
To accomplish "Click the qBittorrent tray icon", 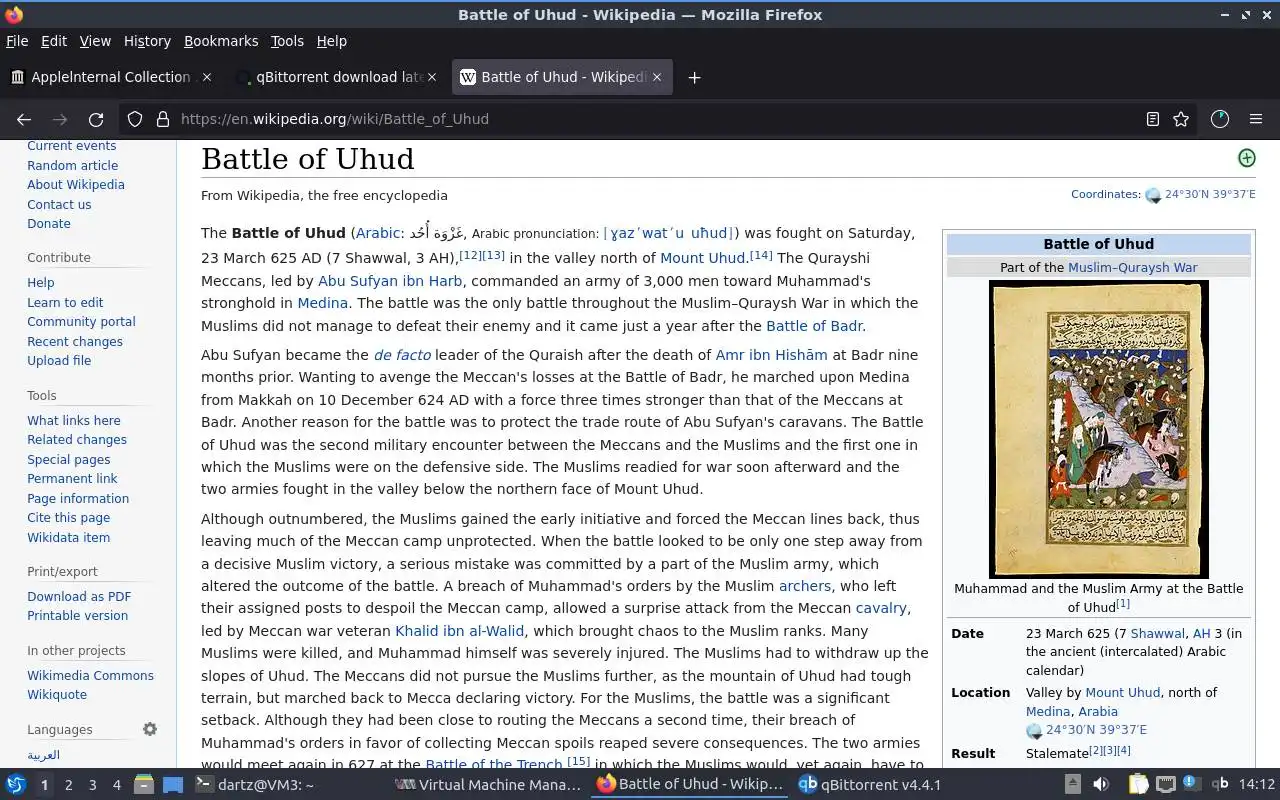I will (x=1220, y=785).
